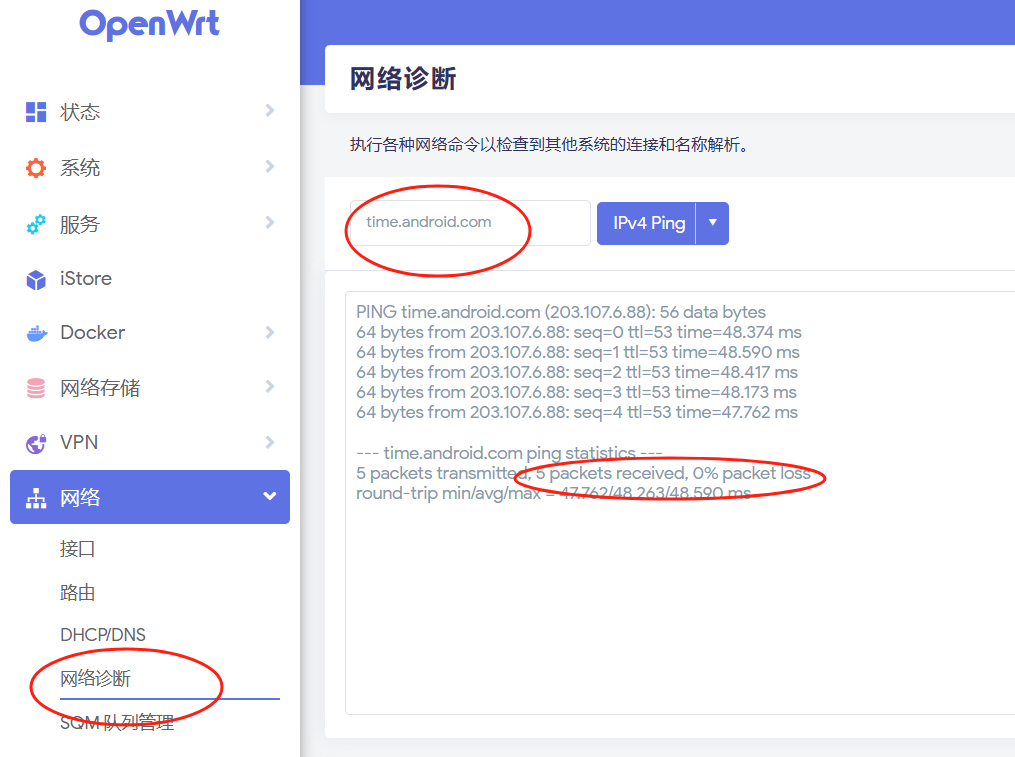Click the OpenWrt logo
This screenshot has width=1015, height=757.
click(150, 24)
